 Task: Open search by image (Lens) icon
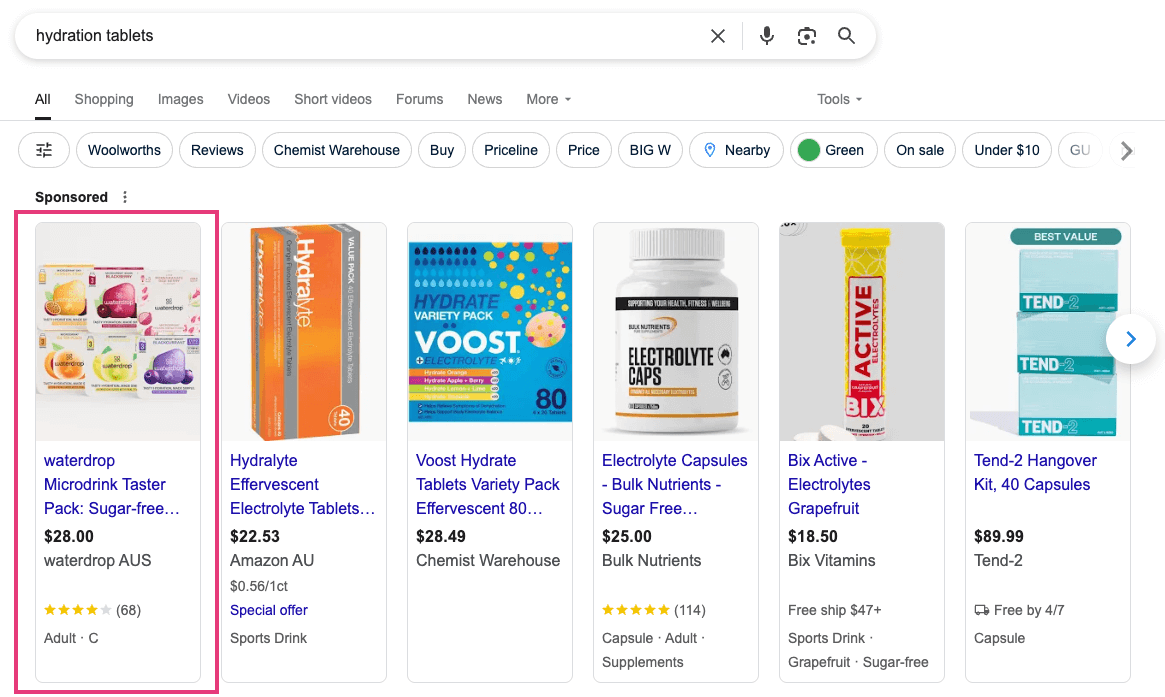point(807,36)
